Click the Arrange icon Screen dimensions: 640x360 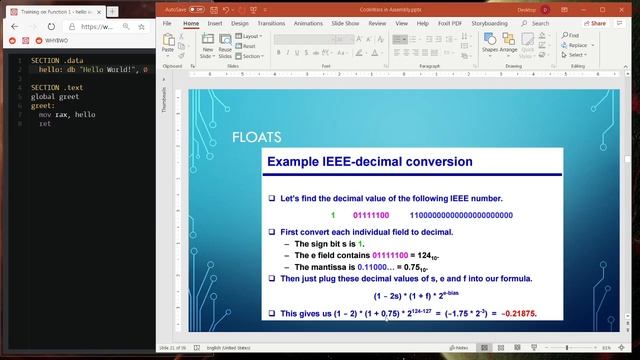[509, 39]
